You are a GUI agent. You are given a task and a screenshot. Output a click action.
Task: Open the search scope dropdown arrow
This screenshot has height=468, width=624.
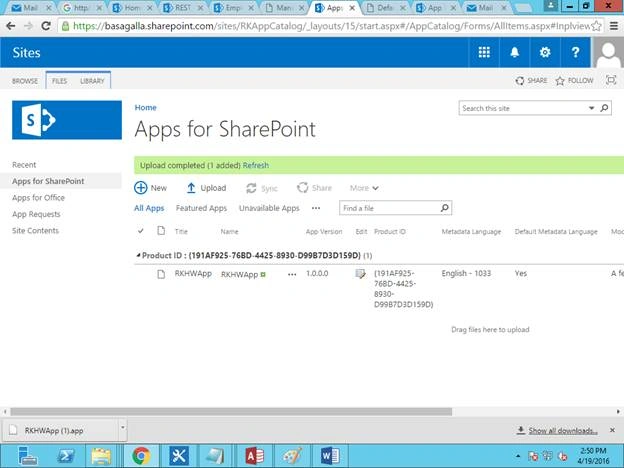(591, 108)
